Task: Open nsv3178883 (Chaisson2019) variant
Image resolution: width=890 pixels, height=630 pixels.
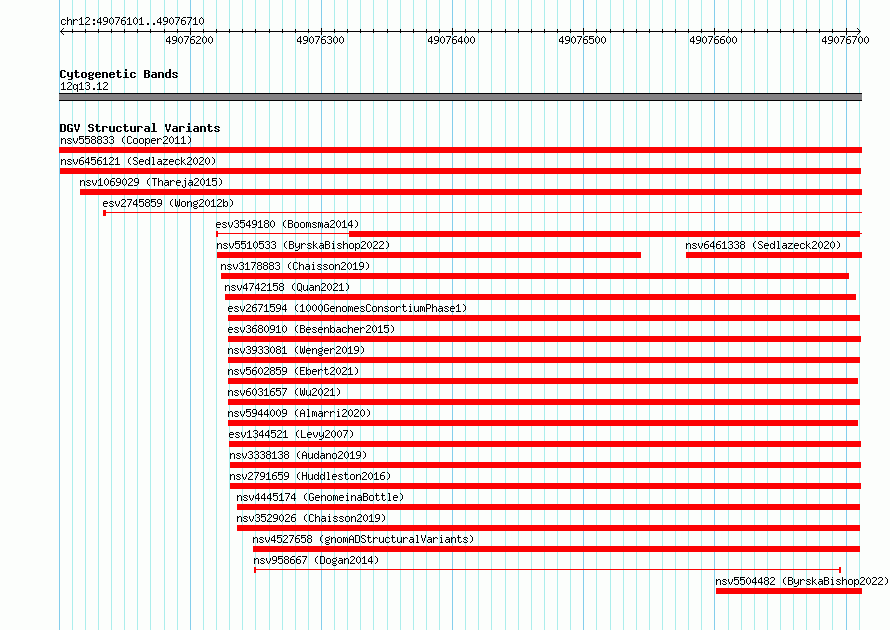Action: click(295, 266)
